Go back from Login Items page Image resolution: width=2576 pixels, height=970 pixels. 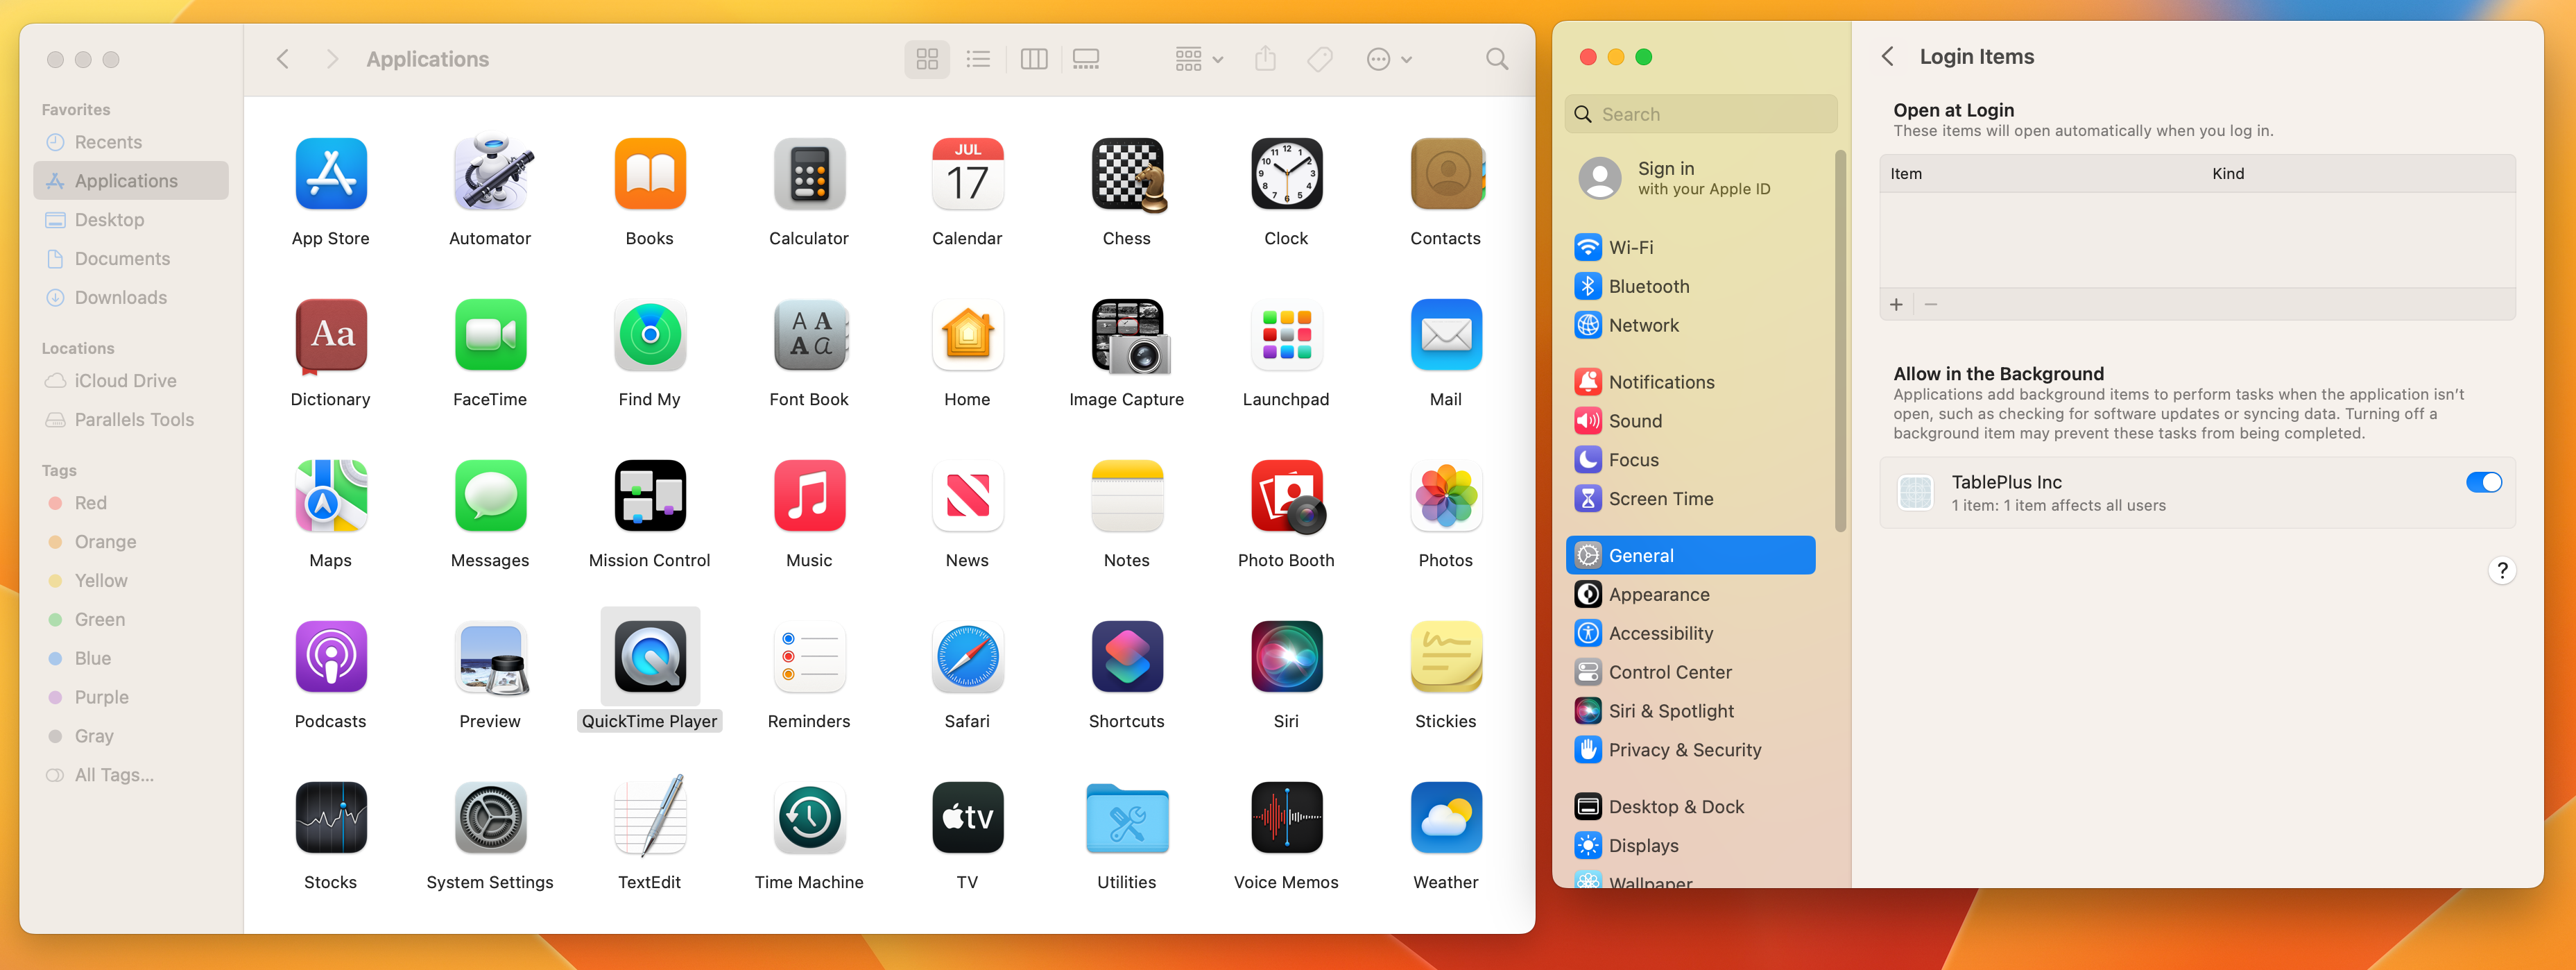point(1887,57)
